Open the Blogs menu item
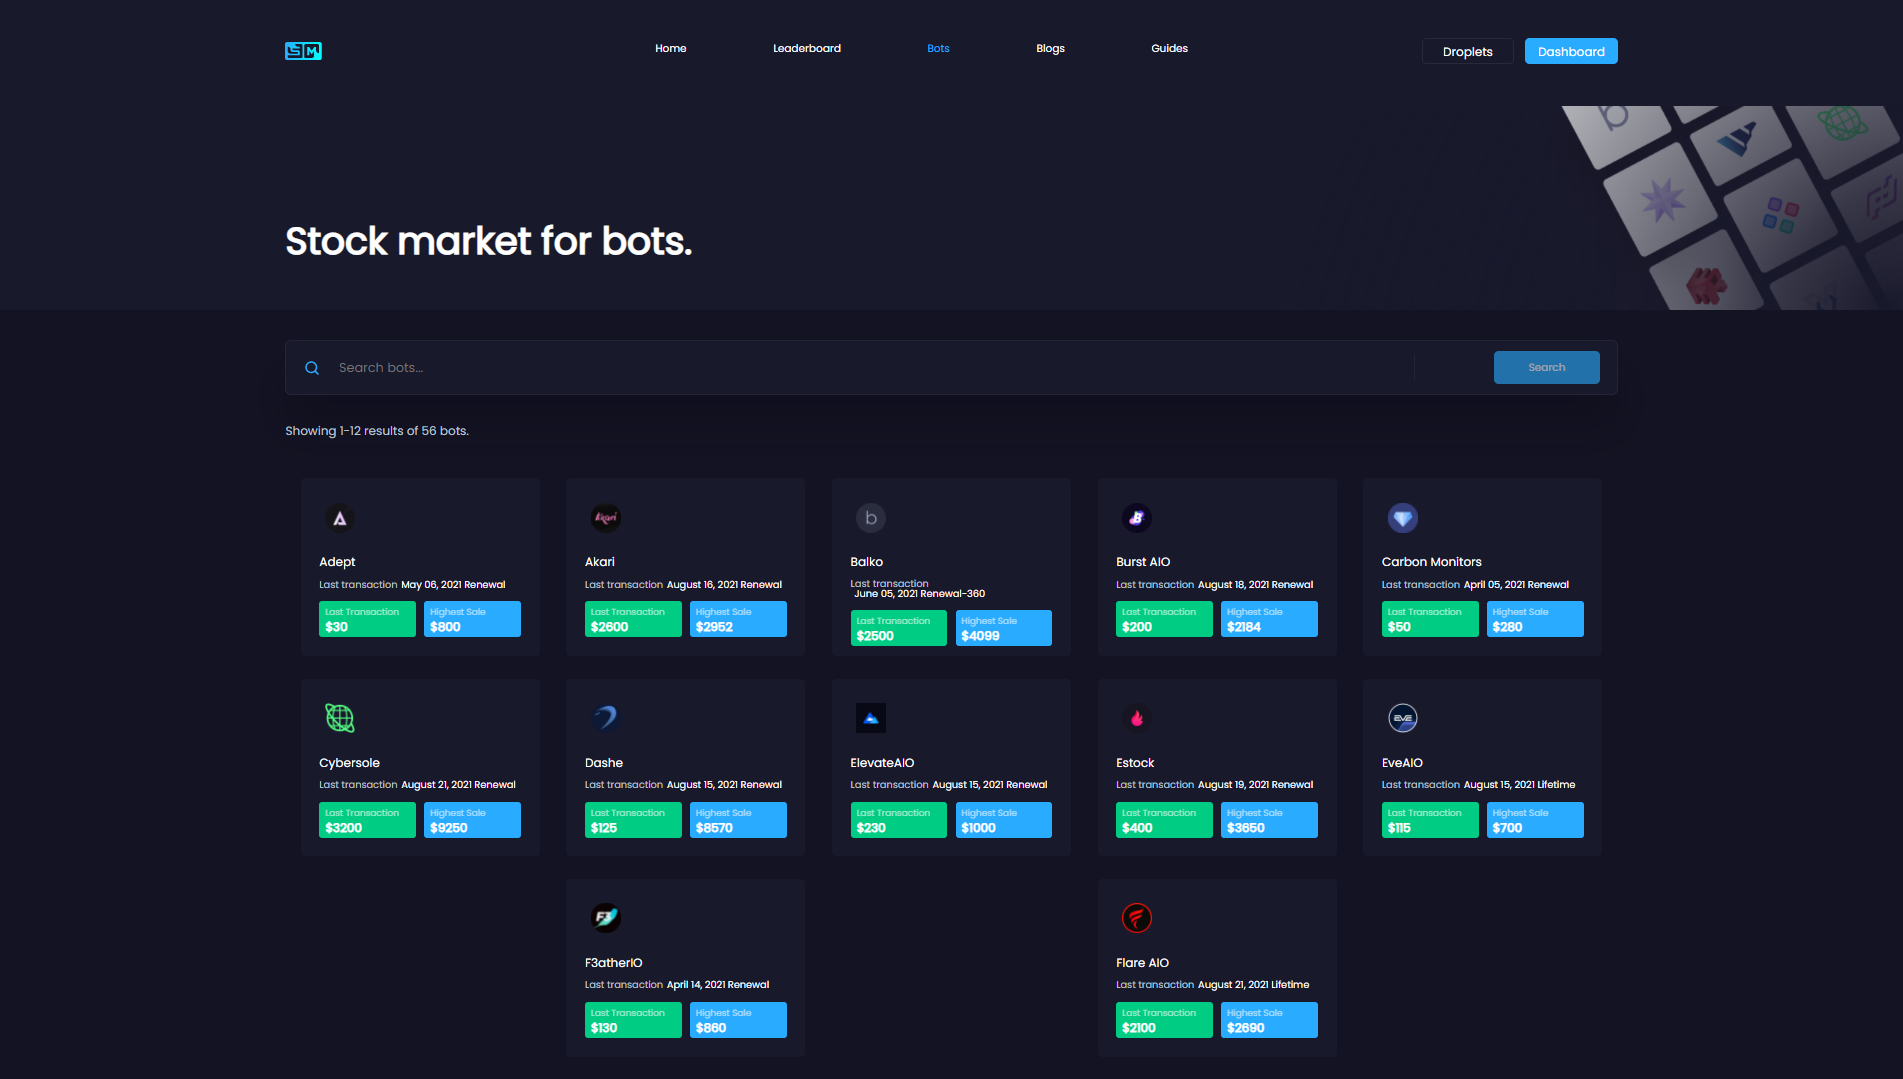 (1050, 49)
